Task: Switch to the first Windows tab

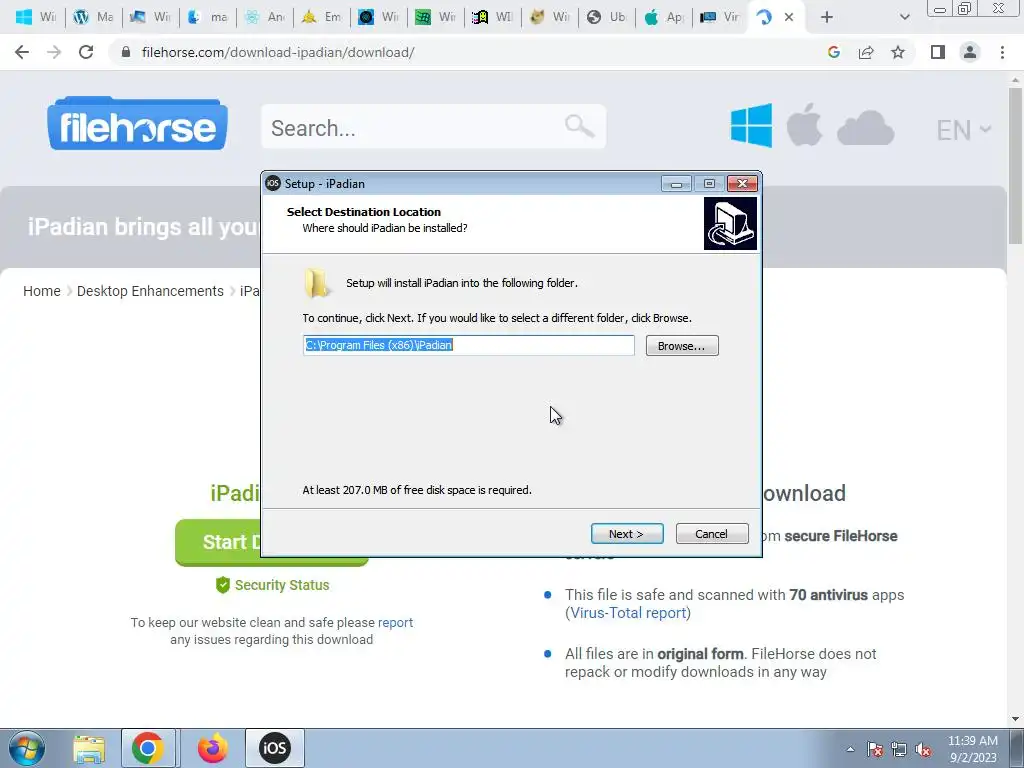Action: (35, 17)
